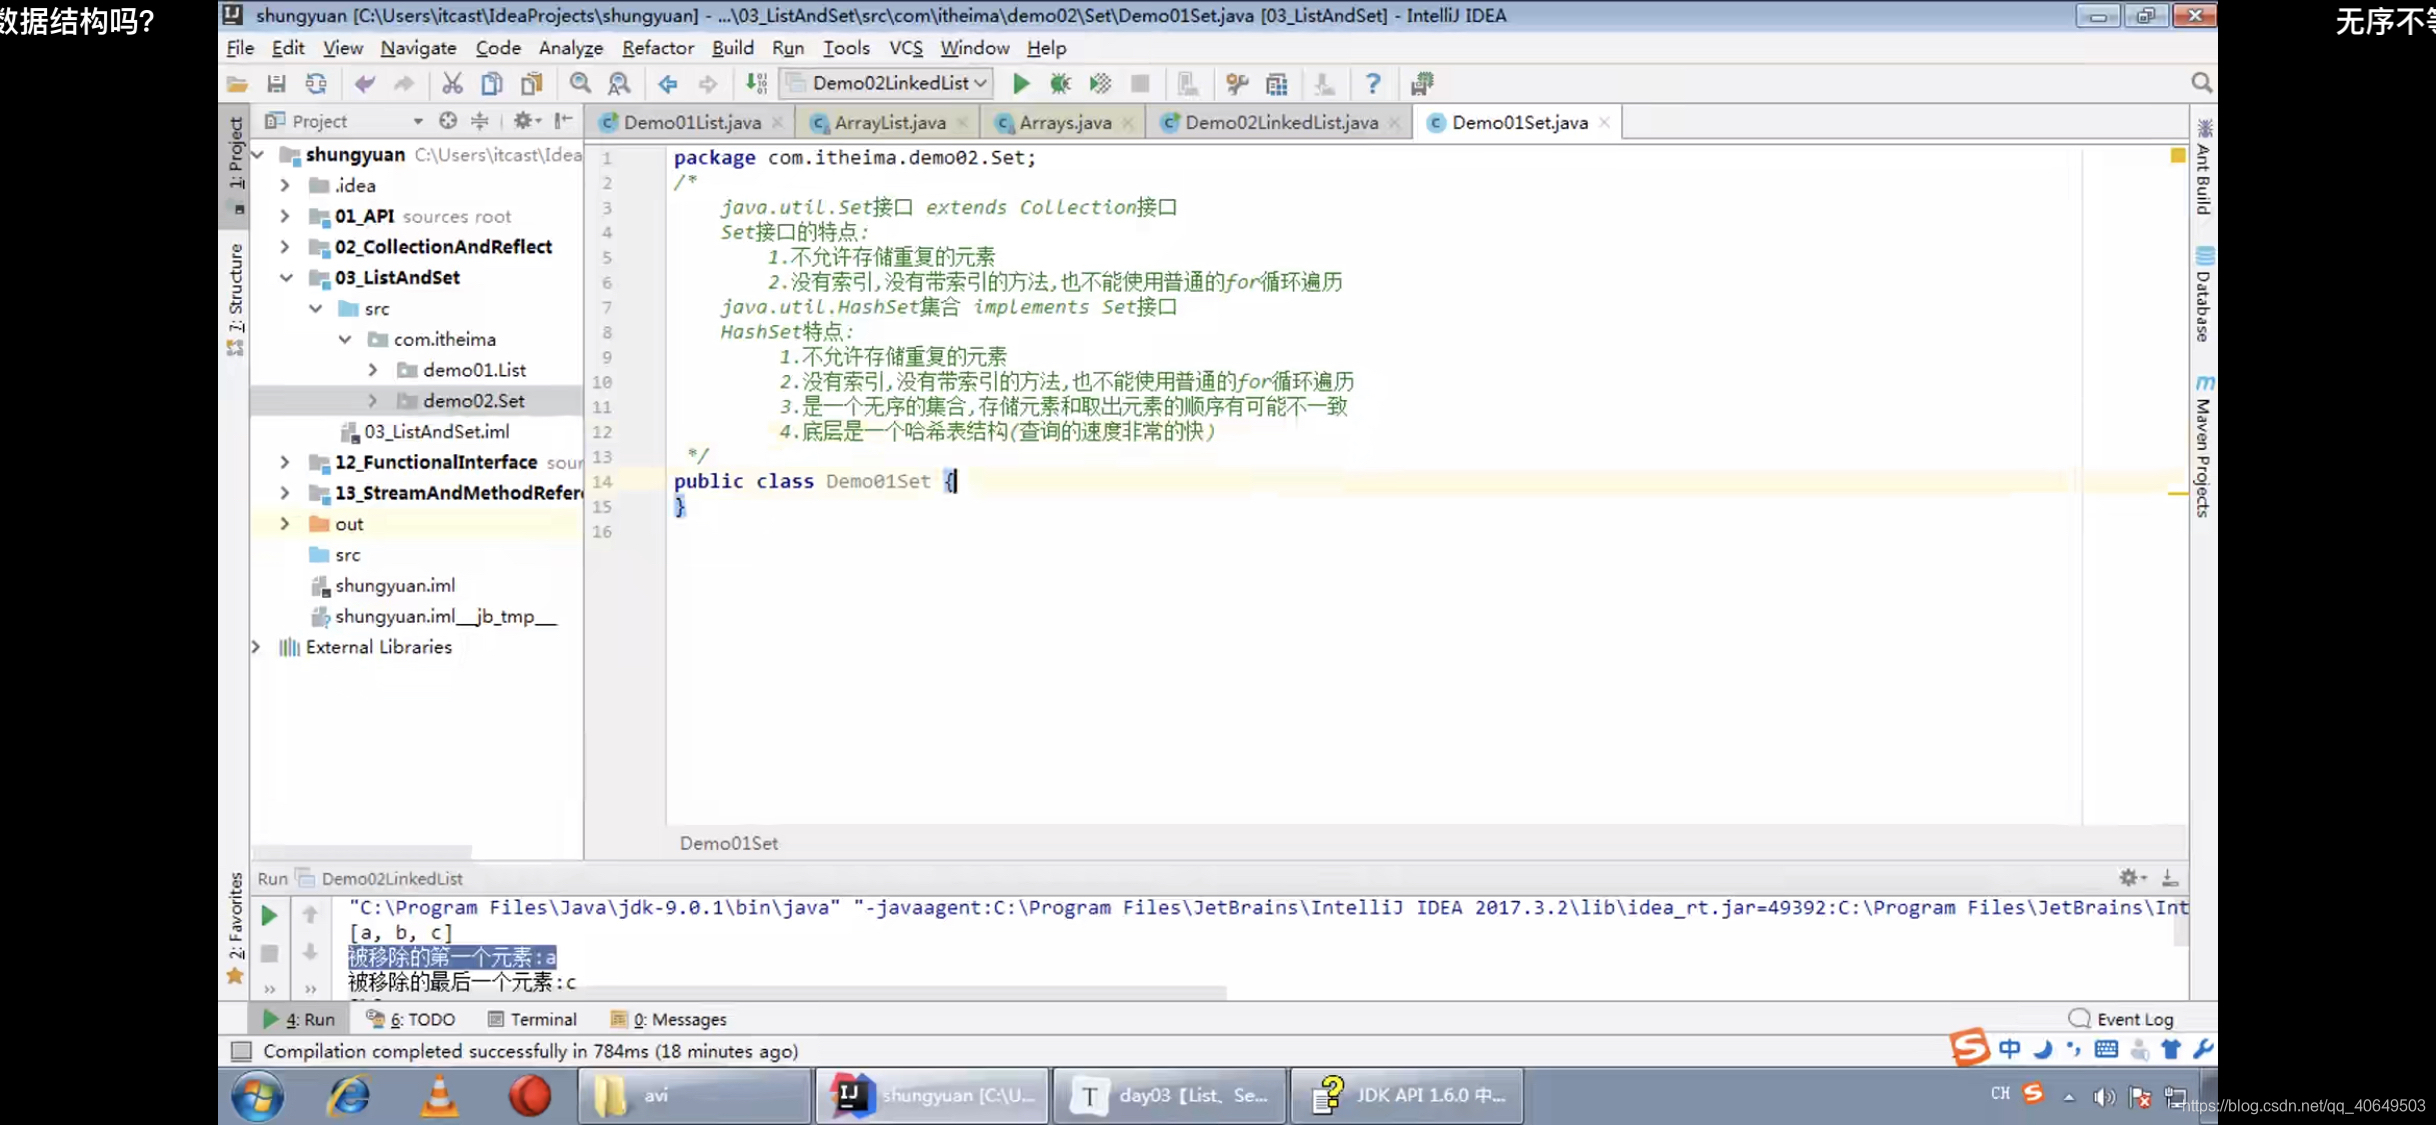Click the Synchronize toolbar icon

click(x=316, y=84)
